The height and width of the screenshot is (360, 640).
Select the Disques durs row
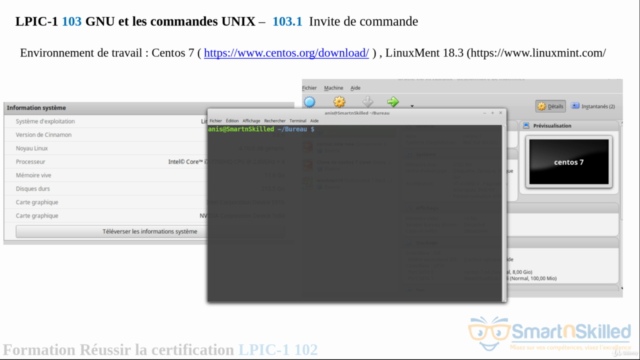point(149,189)
